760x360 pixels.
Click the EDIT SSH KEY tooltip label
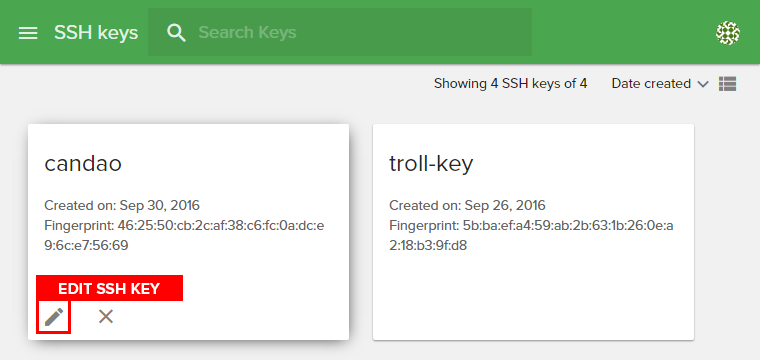[110, 288]
